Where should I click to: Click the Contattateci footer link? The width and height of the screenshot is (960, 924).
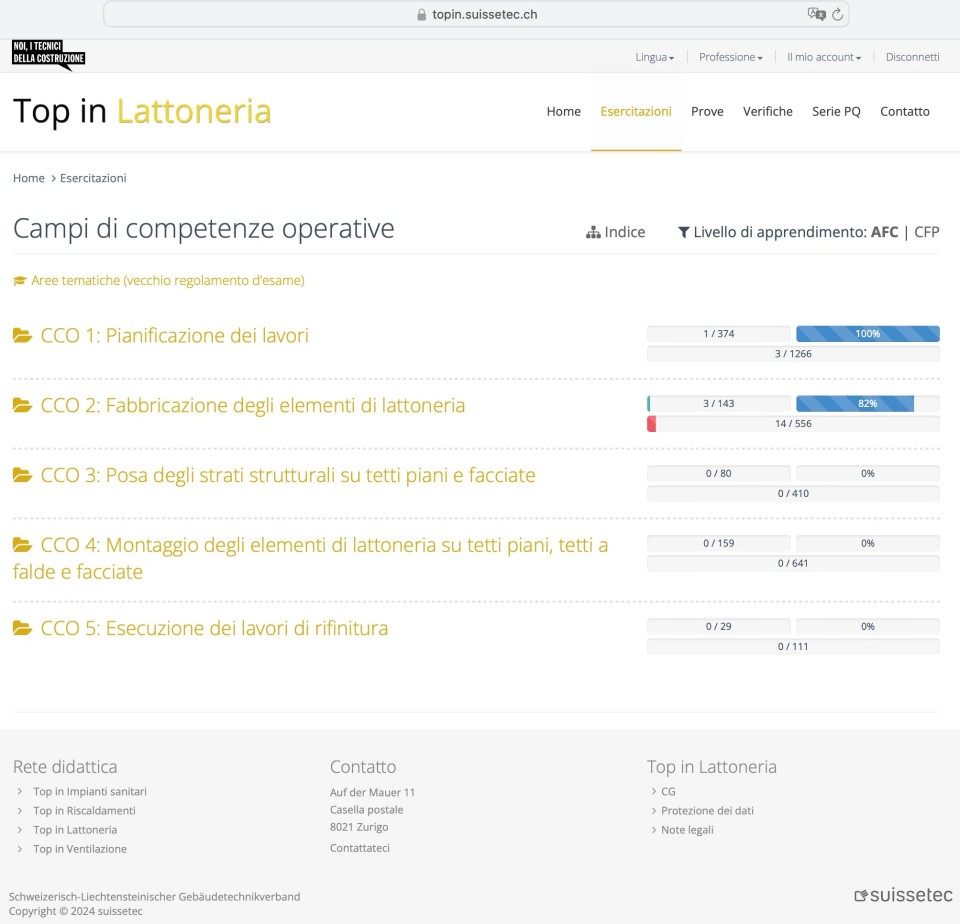(x=360, y=848)
